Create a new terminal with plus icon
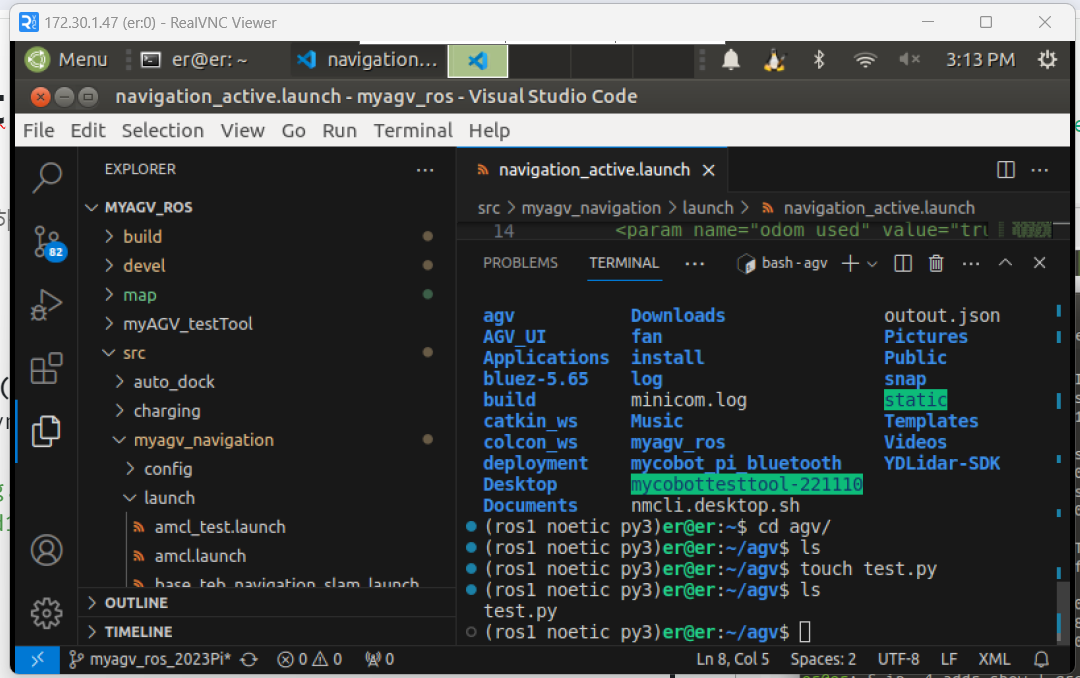Screen dimensions: 1080x678 pos(850,263)
